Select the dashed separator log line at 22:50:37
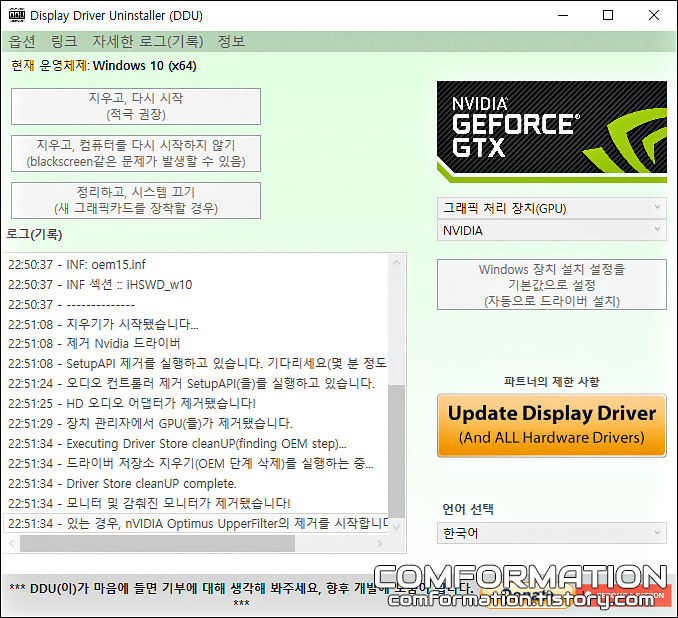678x618 pixels. pos(196,304)
